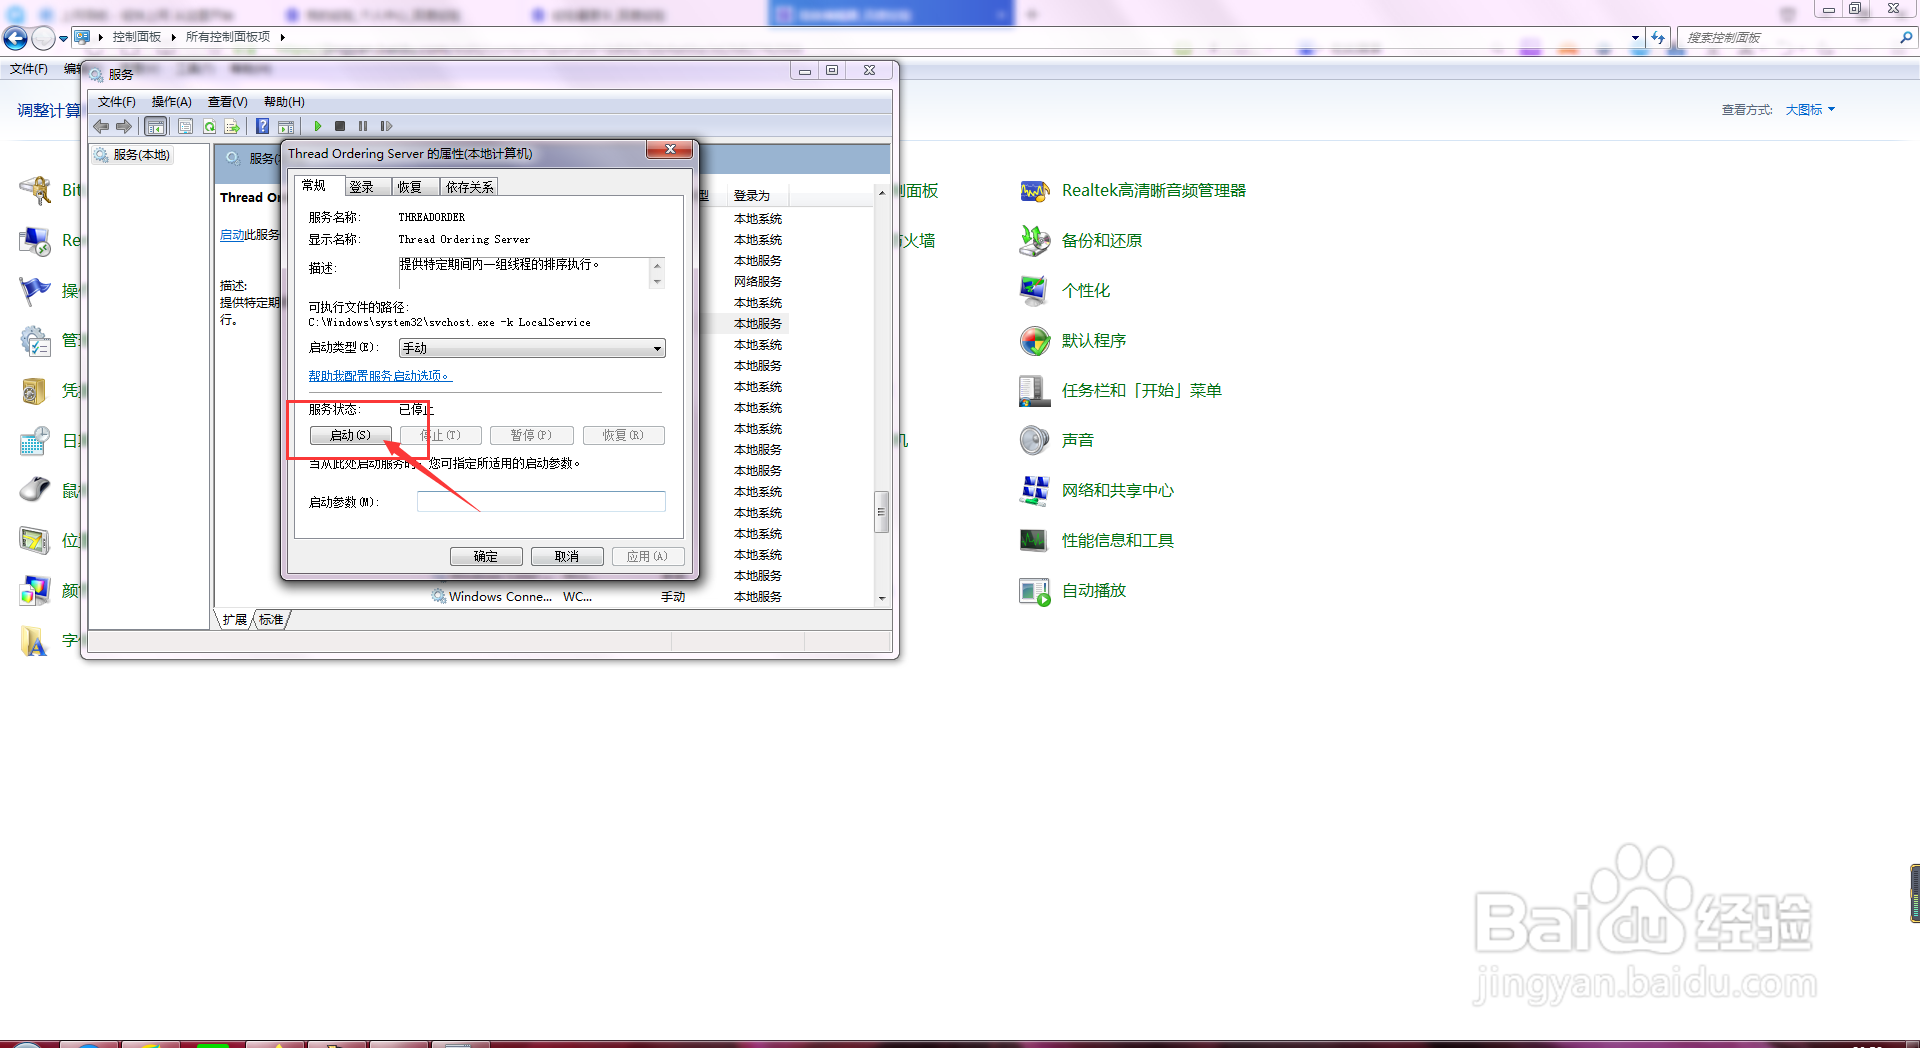Open the 默认程序 icon
The width and height of the screenshot is (1920, 1048).
coord(1034,341)
